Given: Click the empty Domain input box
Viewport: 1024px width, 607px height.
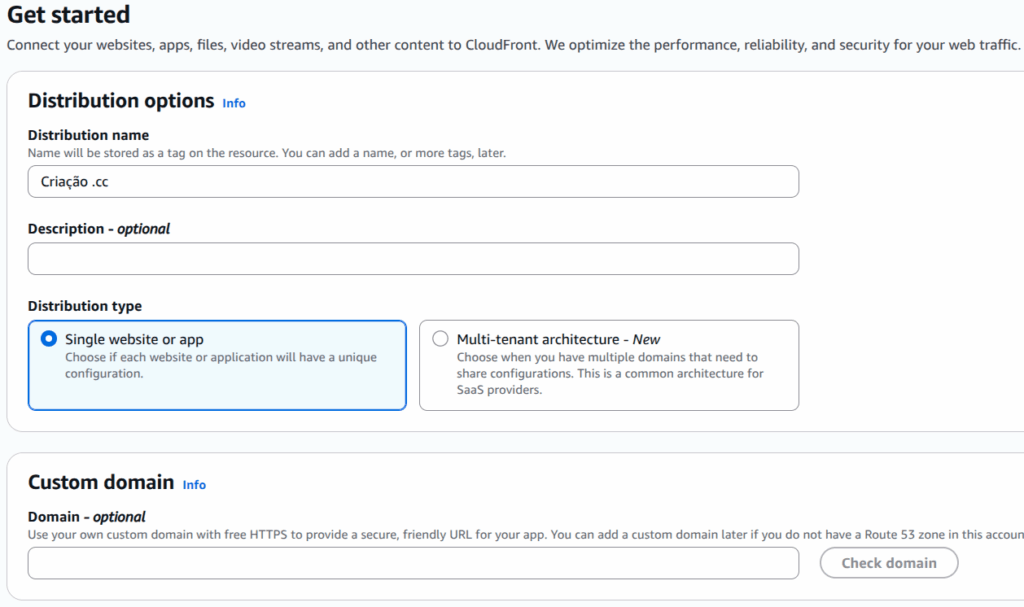Looking at the screenshot, I should click(x=412, y=563).
